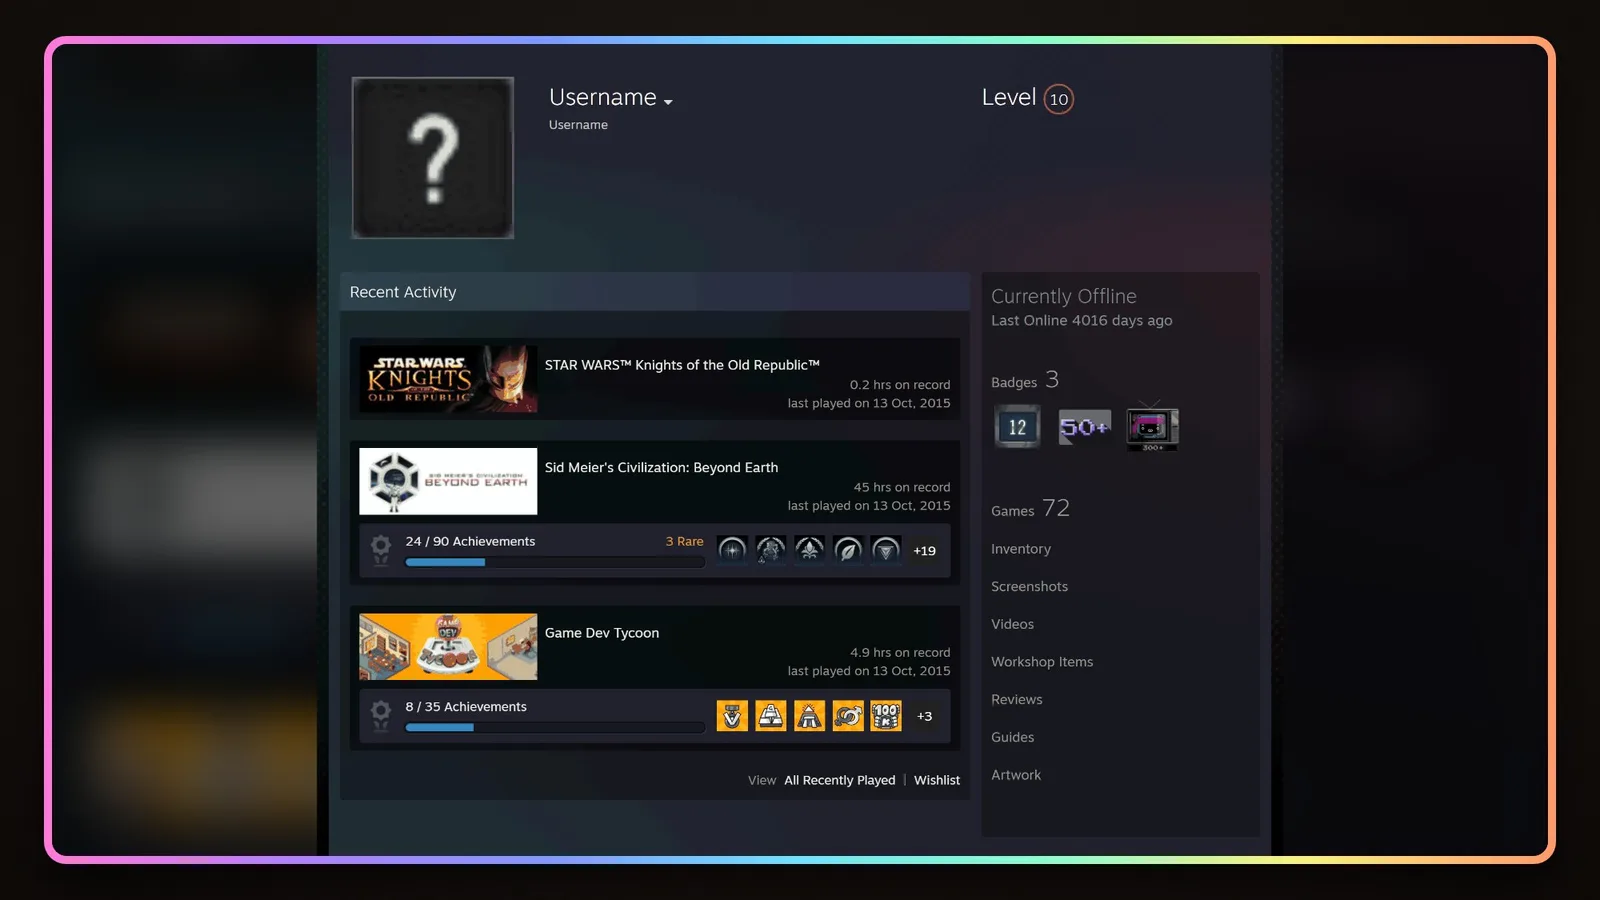Open the 100K Game Dev Tycoon achievement

(x=886, y=716)
